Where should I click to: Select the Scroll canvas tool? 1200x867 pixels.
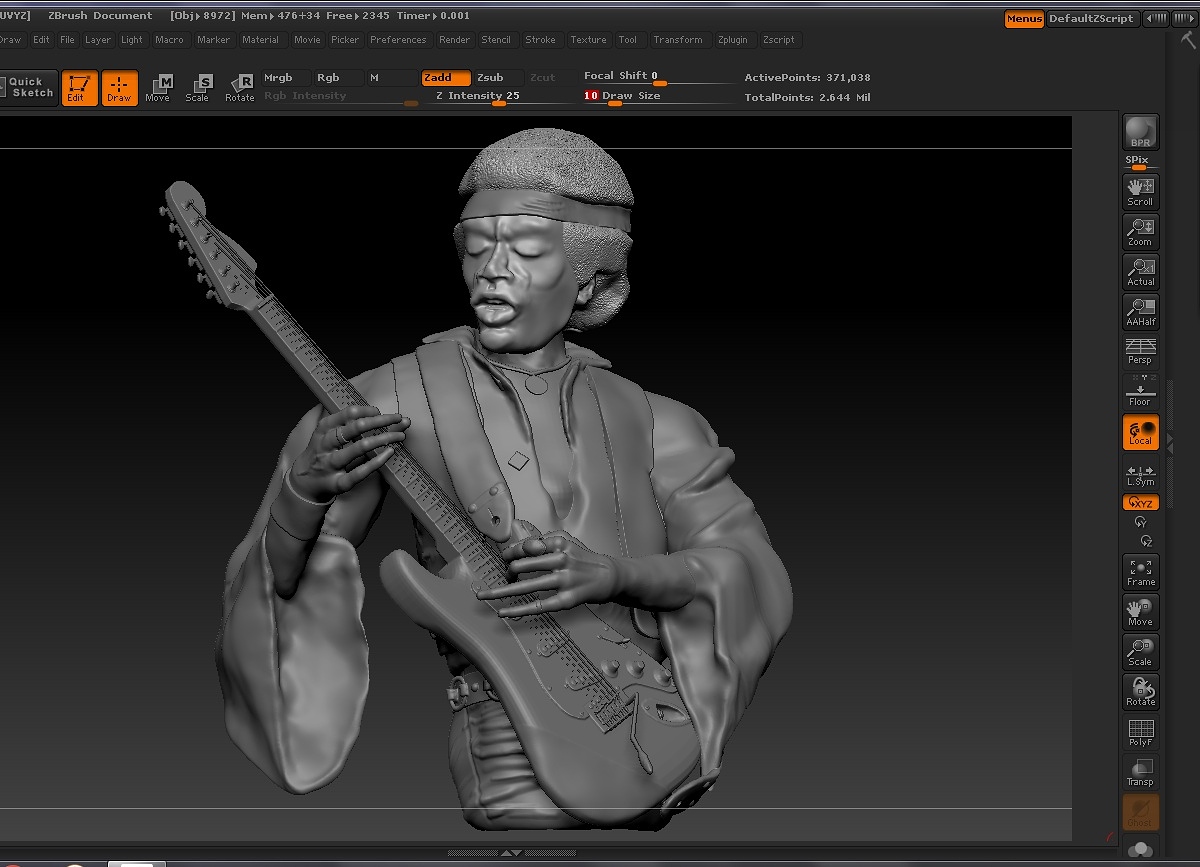click(x=1140, y=191)
